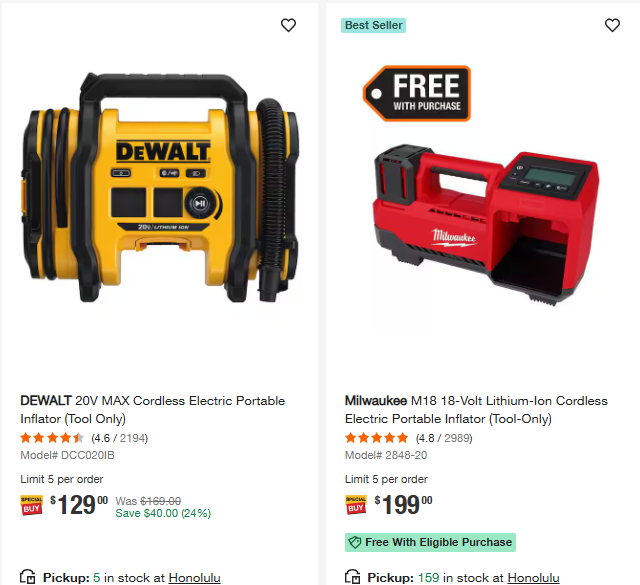Viewport: 640px width, 585px height.
Task: Open the DEWALT inflator product image
Action: tap(160, 188)
